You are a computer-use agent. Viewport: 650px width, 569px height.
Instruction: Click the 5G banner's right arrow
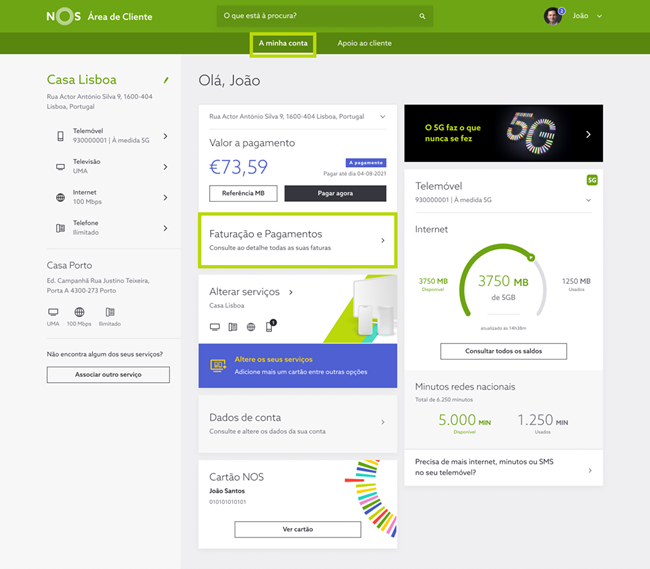[x=588, y=134]
